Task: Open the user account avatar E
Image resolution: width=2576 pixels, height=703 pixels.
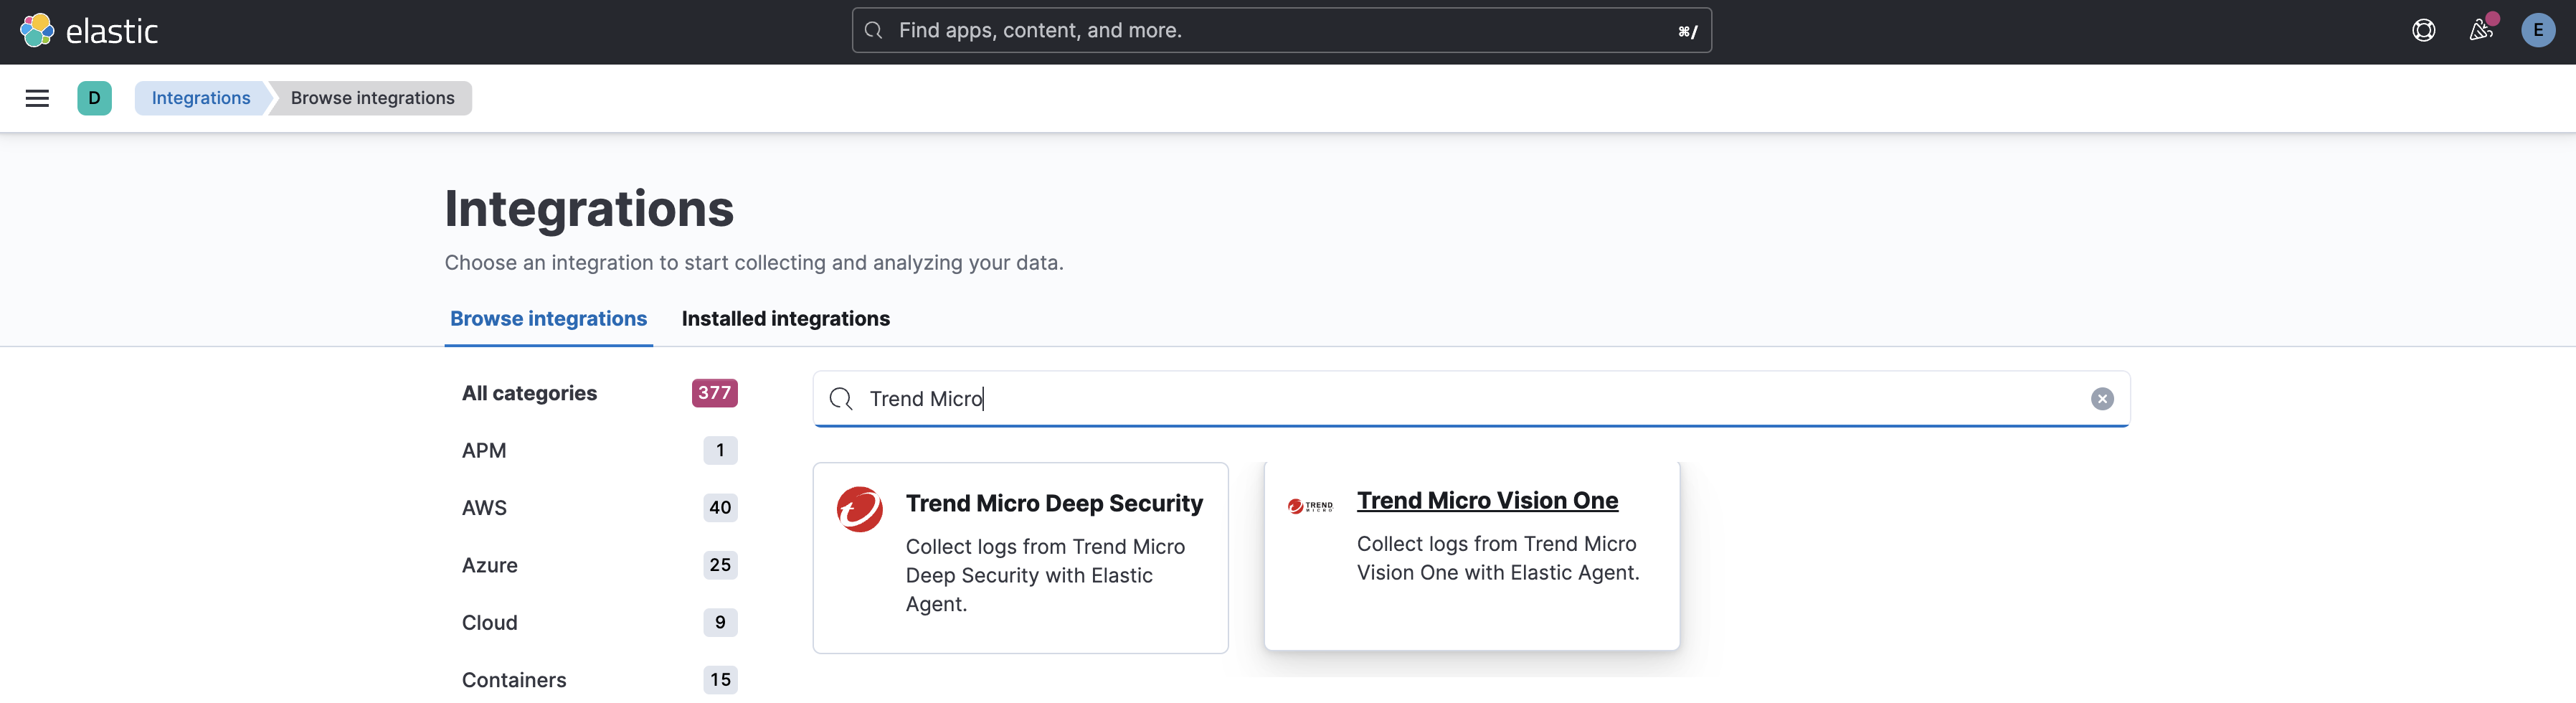Action: coord(2537,31)
